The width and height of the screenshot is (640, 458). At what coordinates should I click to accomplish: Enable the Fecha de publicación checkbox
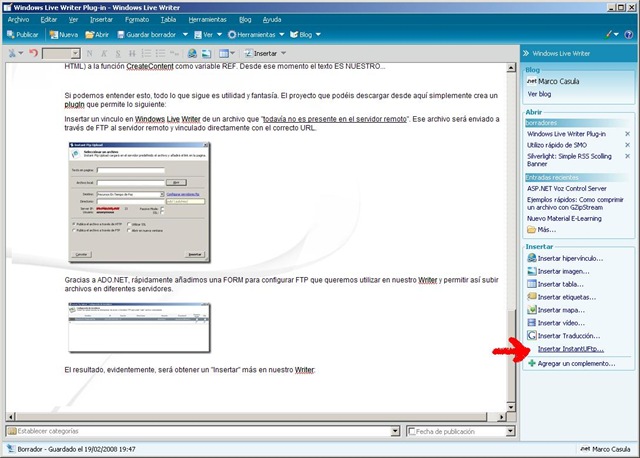tap(412, 431)
